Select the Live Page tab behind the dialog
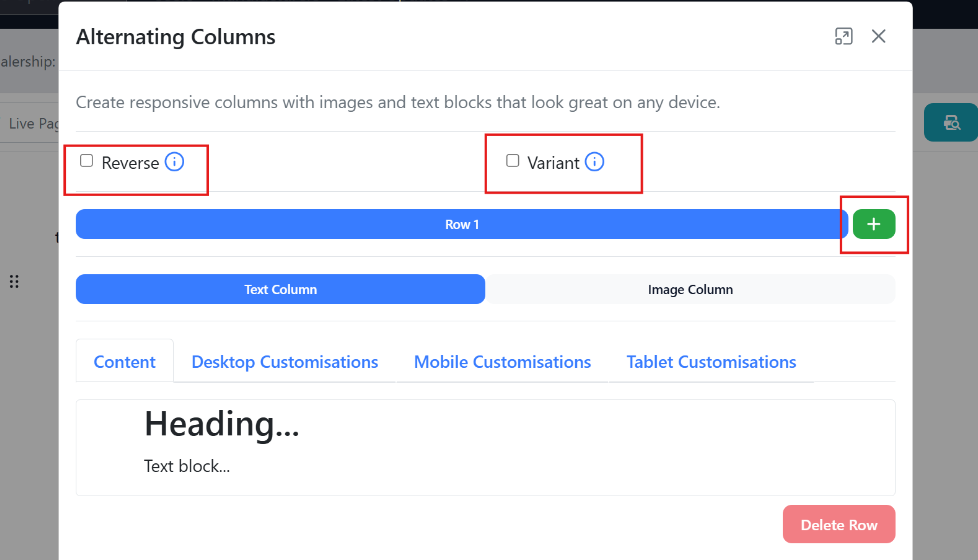The height and width of the screenshot is (560, 978). pos(30,123)
